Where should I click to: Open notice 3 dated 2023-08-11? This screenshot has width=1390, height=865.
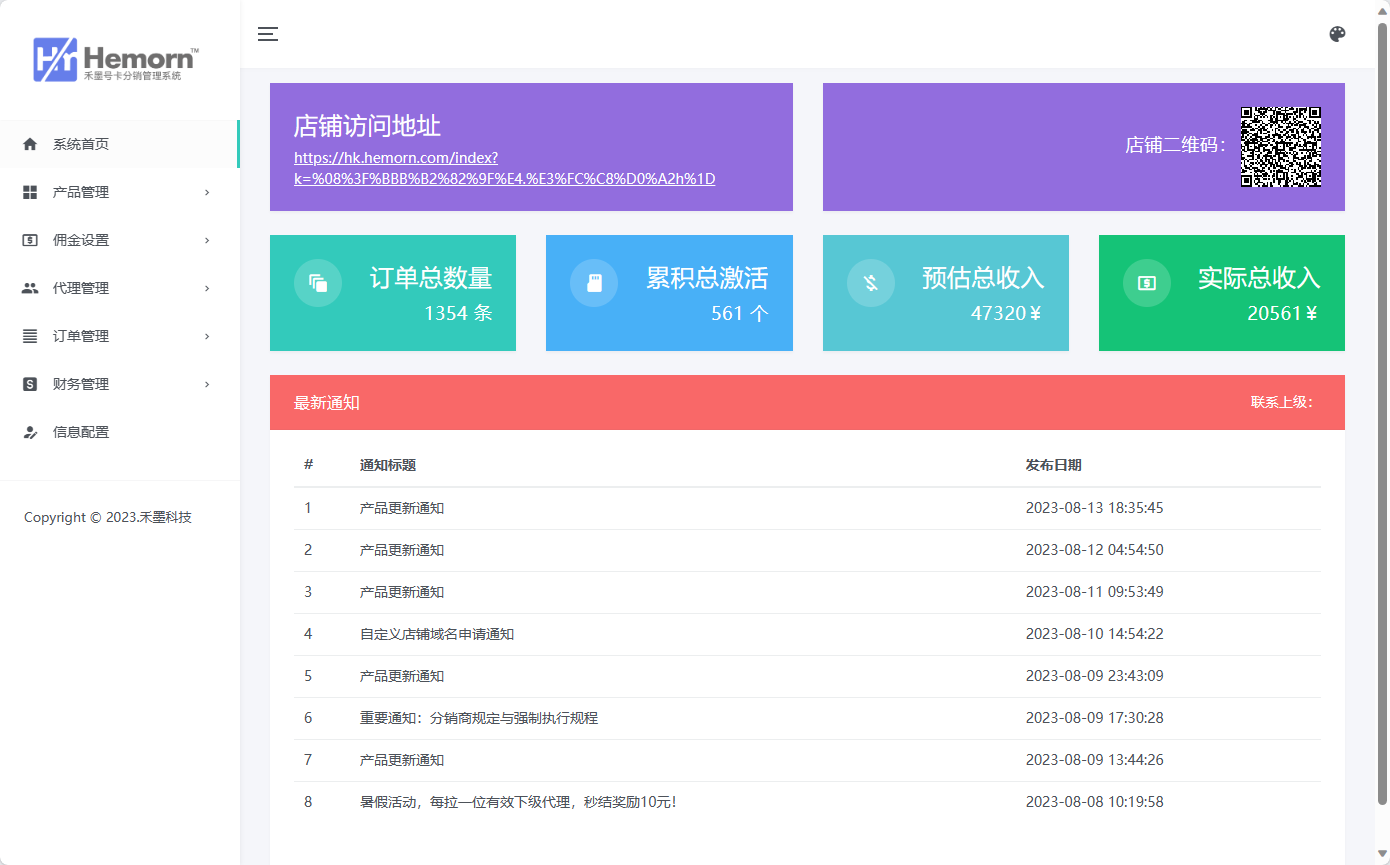coord(402,592)
